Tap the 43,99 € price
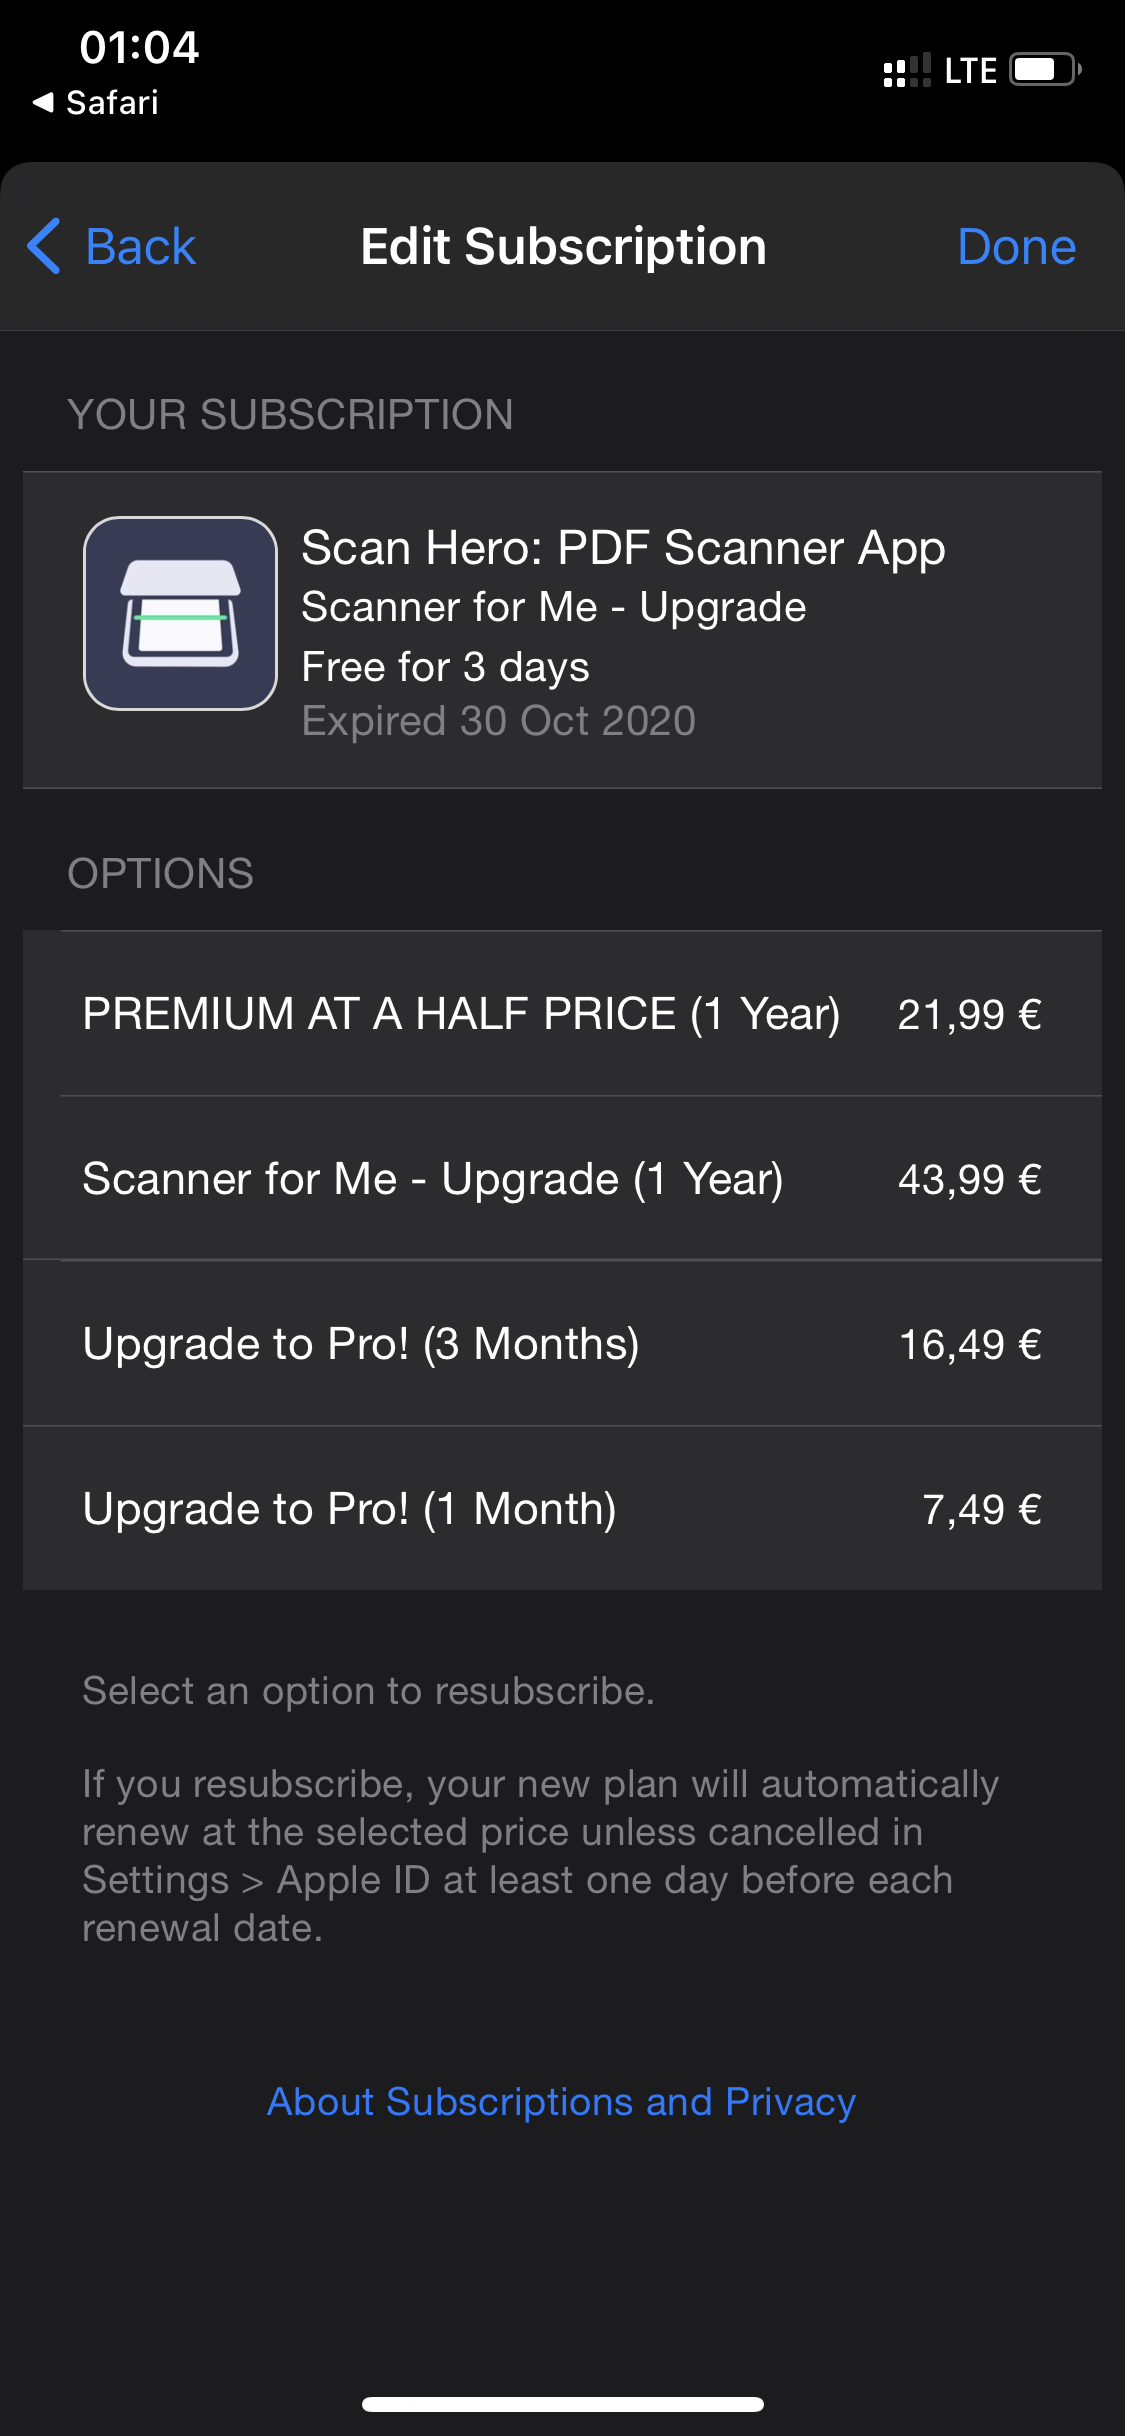The width and height of the screenshot is (1125, 2436). pyautogui.click(x=970, y=1180)
